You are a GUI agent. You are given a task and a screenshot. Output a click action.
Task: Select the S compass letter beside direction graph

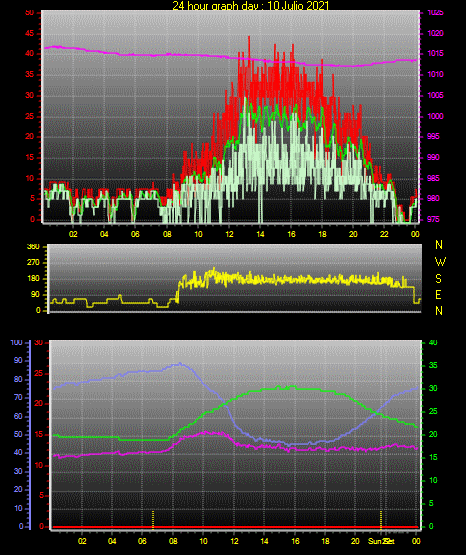point(438,279)
